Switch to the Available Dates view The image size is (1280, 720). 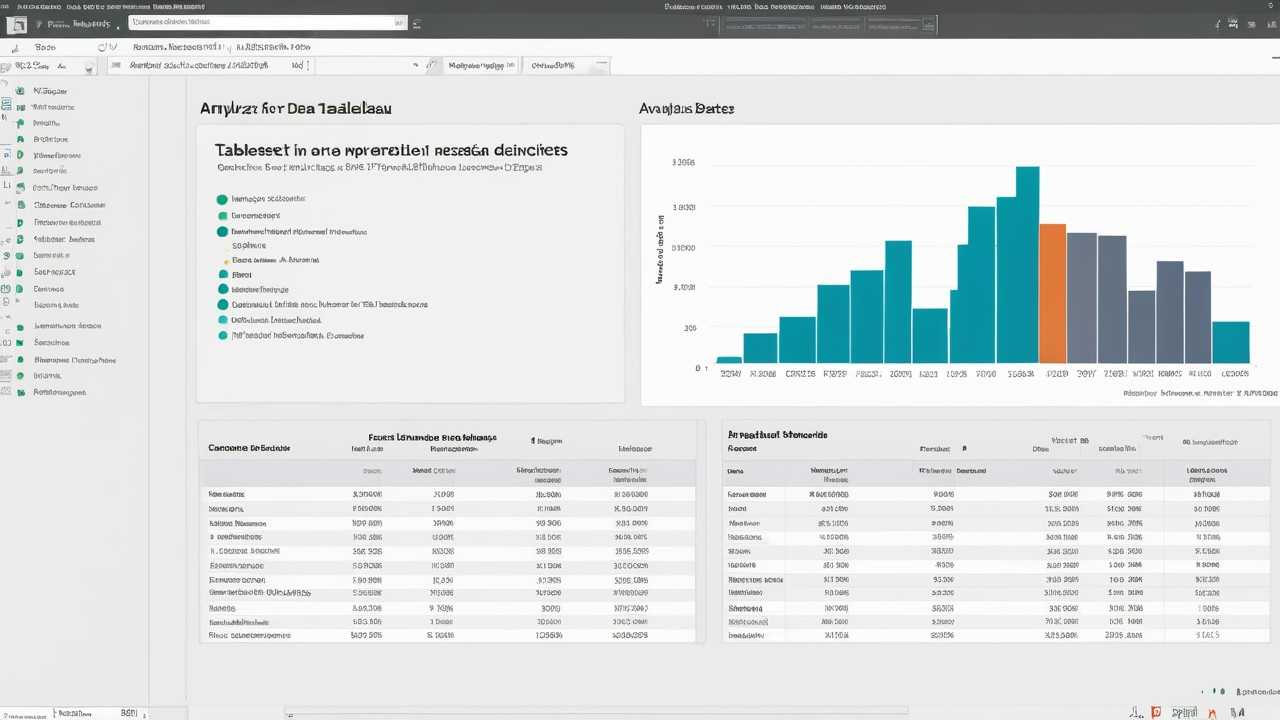tap(686, 108)
